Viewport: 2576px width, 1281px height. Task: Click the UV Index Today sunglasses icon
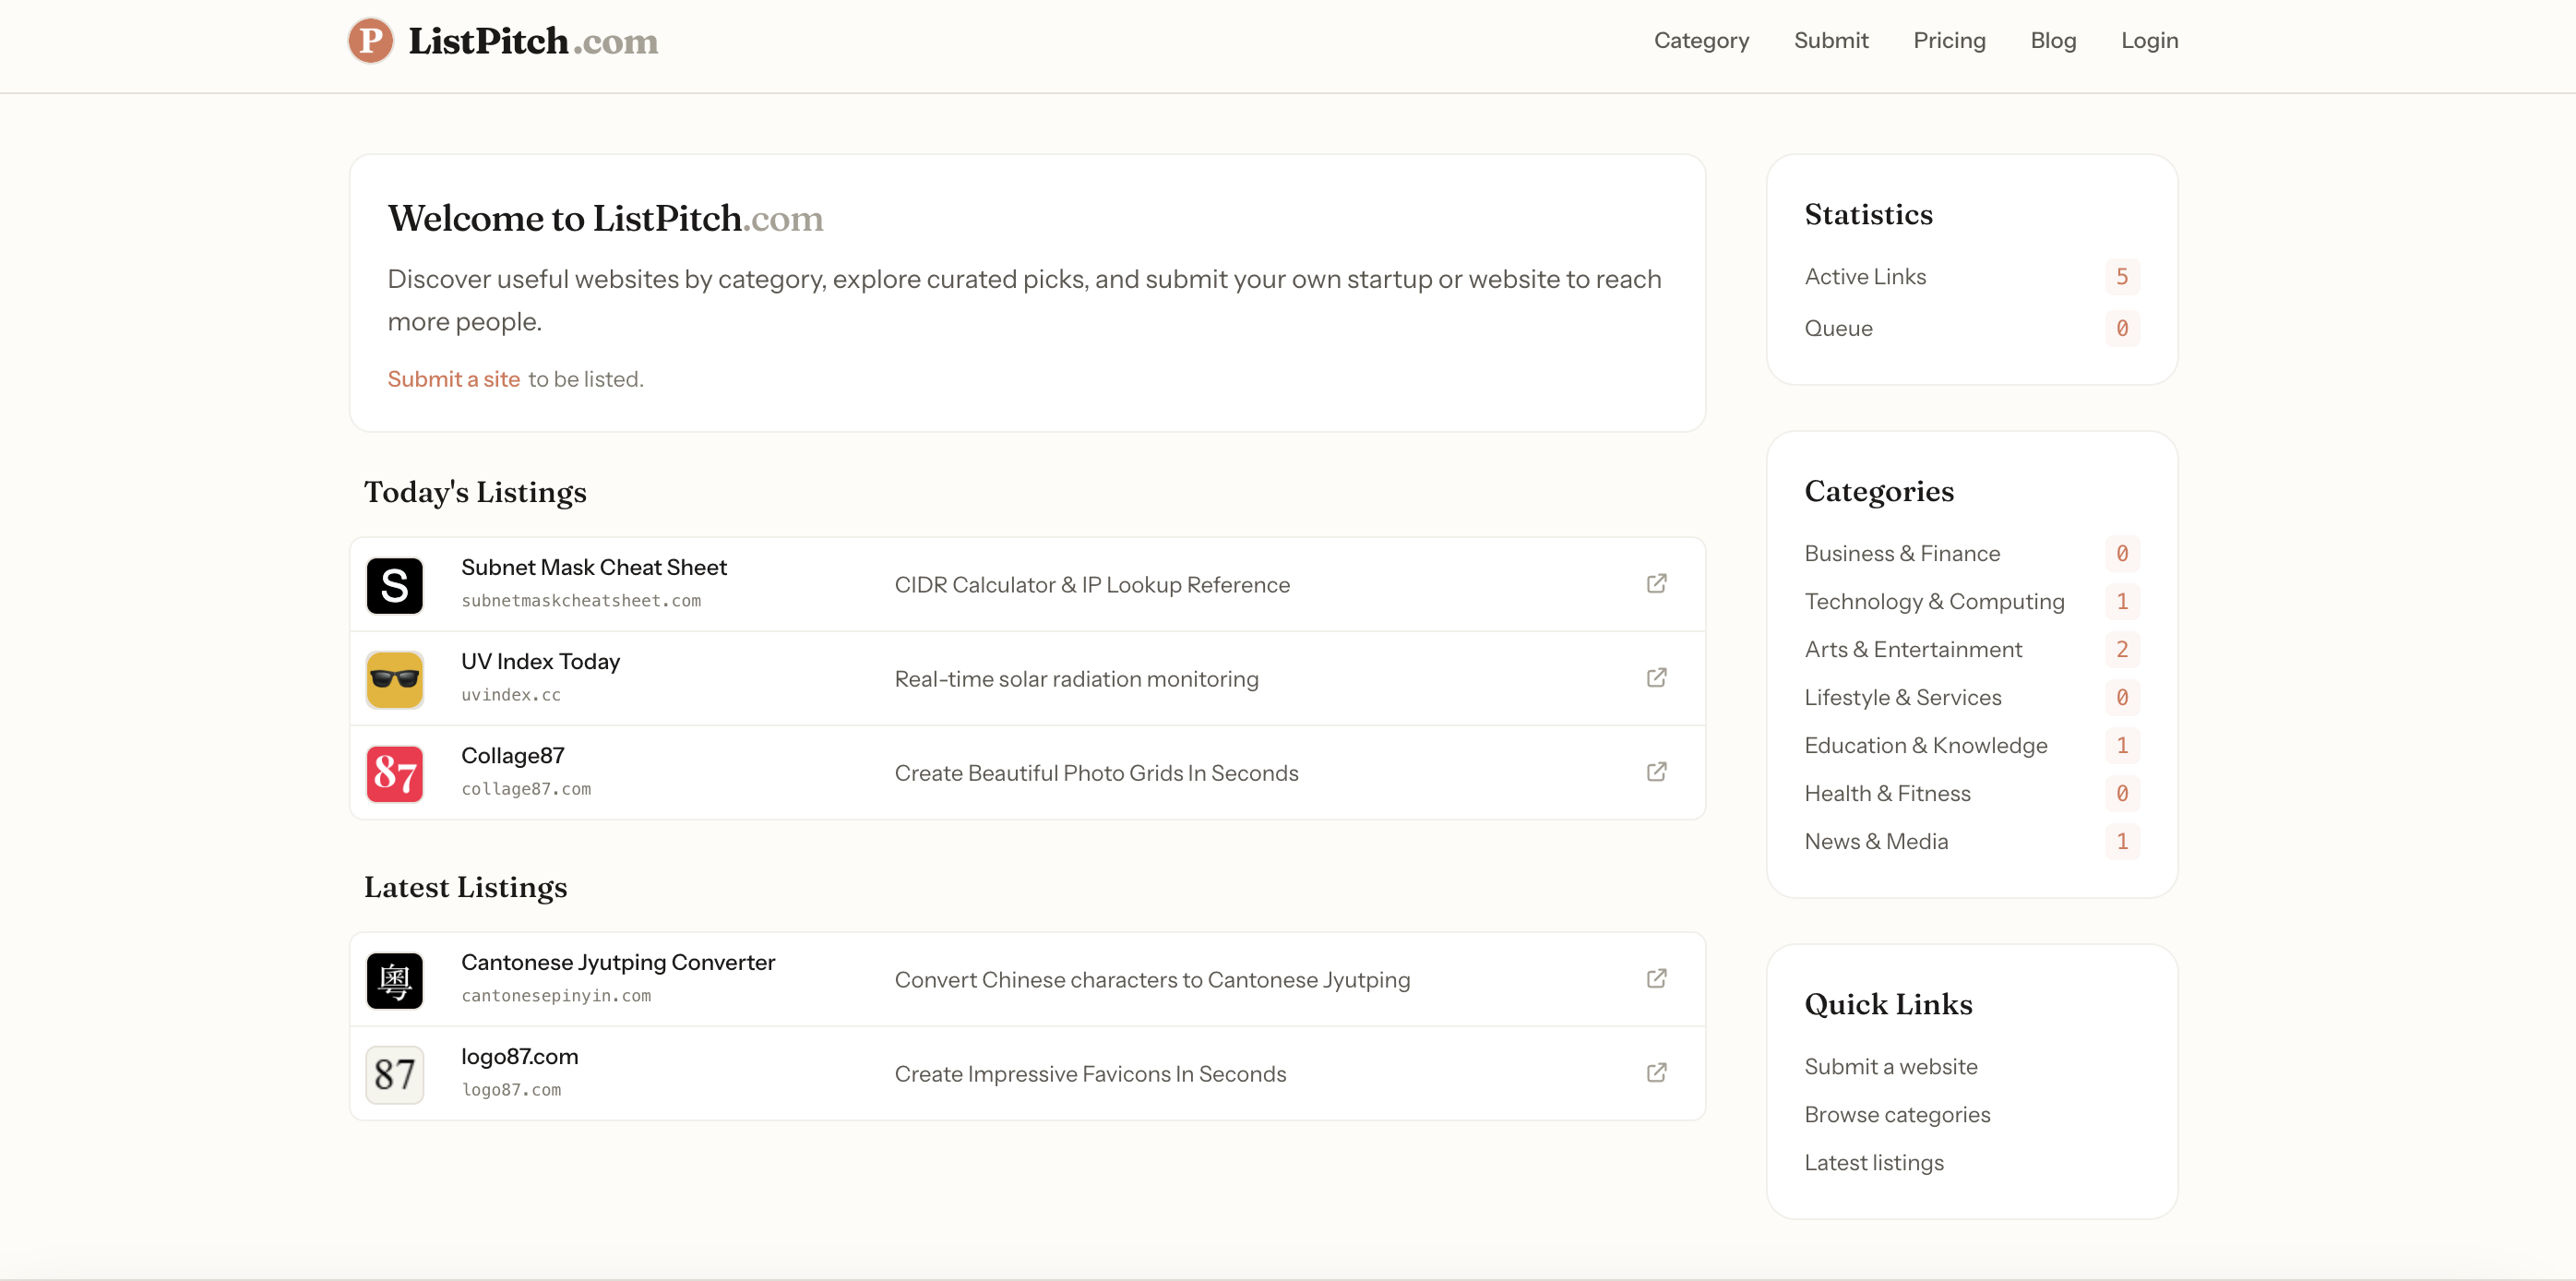point(394,678)
